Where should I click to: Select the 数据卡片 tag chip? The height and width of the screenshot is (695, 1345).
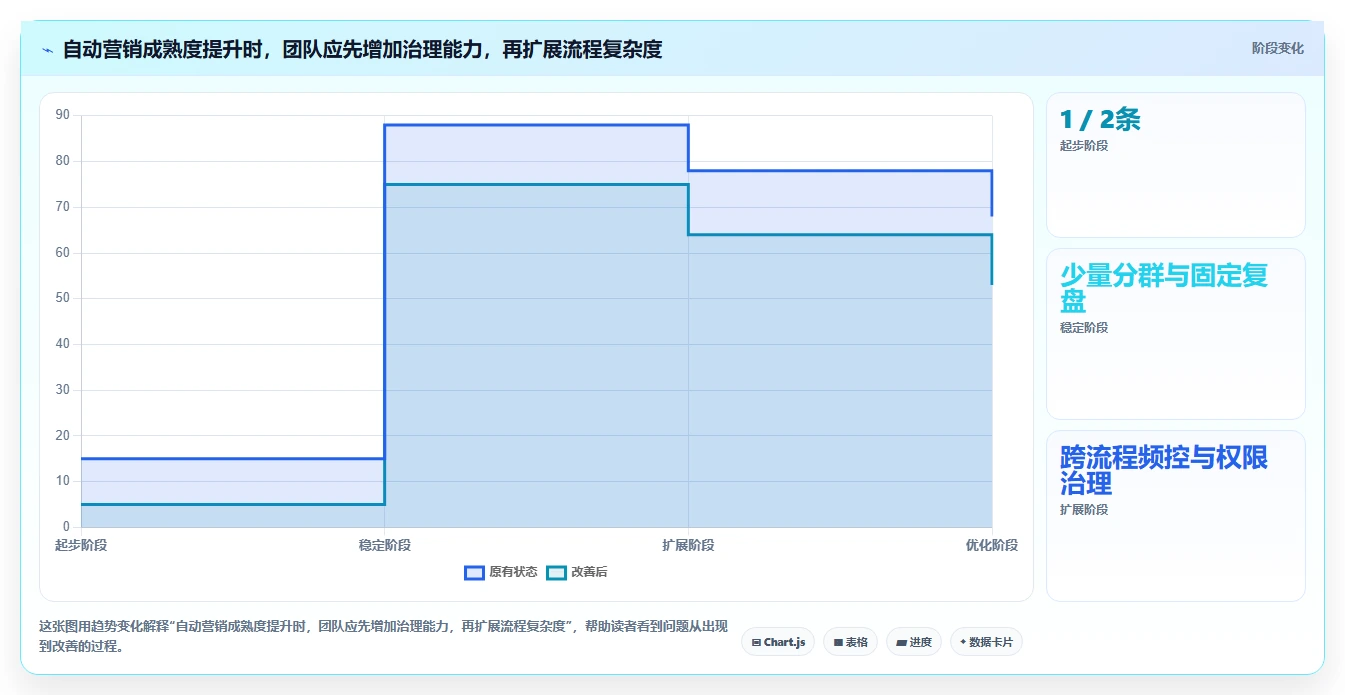point(986,642)
